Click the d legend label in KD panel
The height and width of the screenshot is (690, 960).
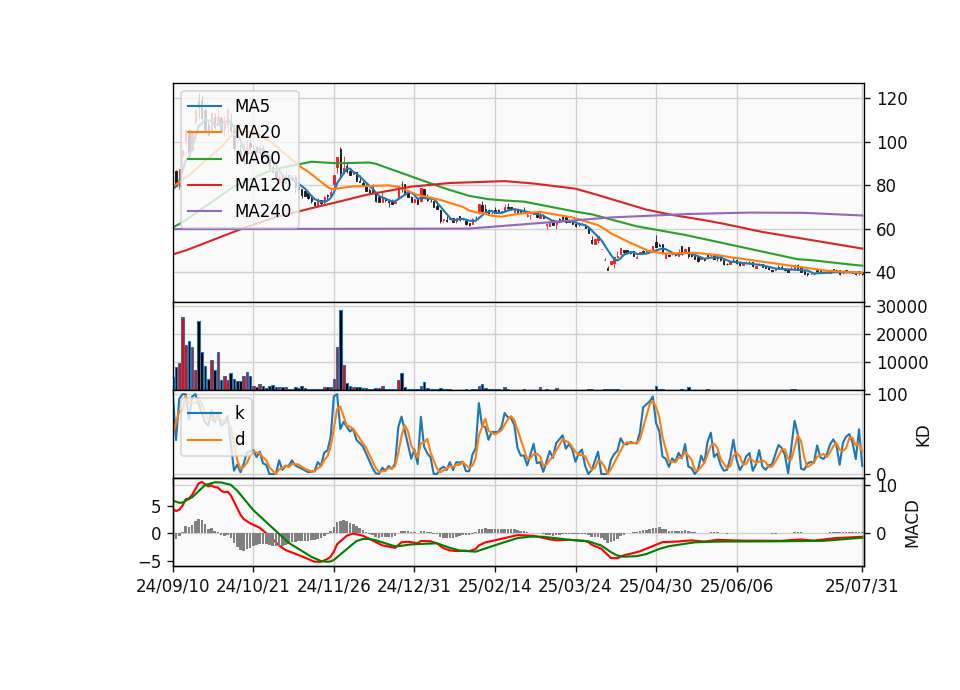[240, 439]
